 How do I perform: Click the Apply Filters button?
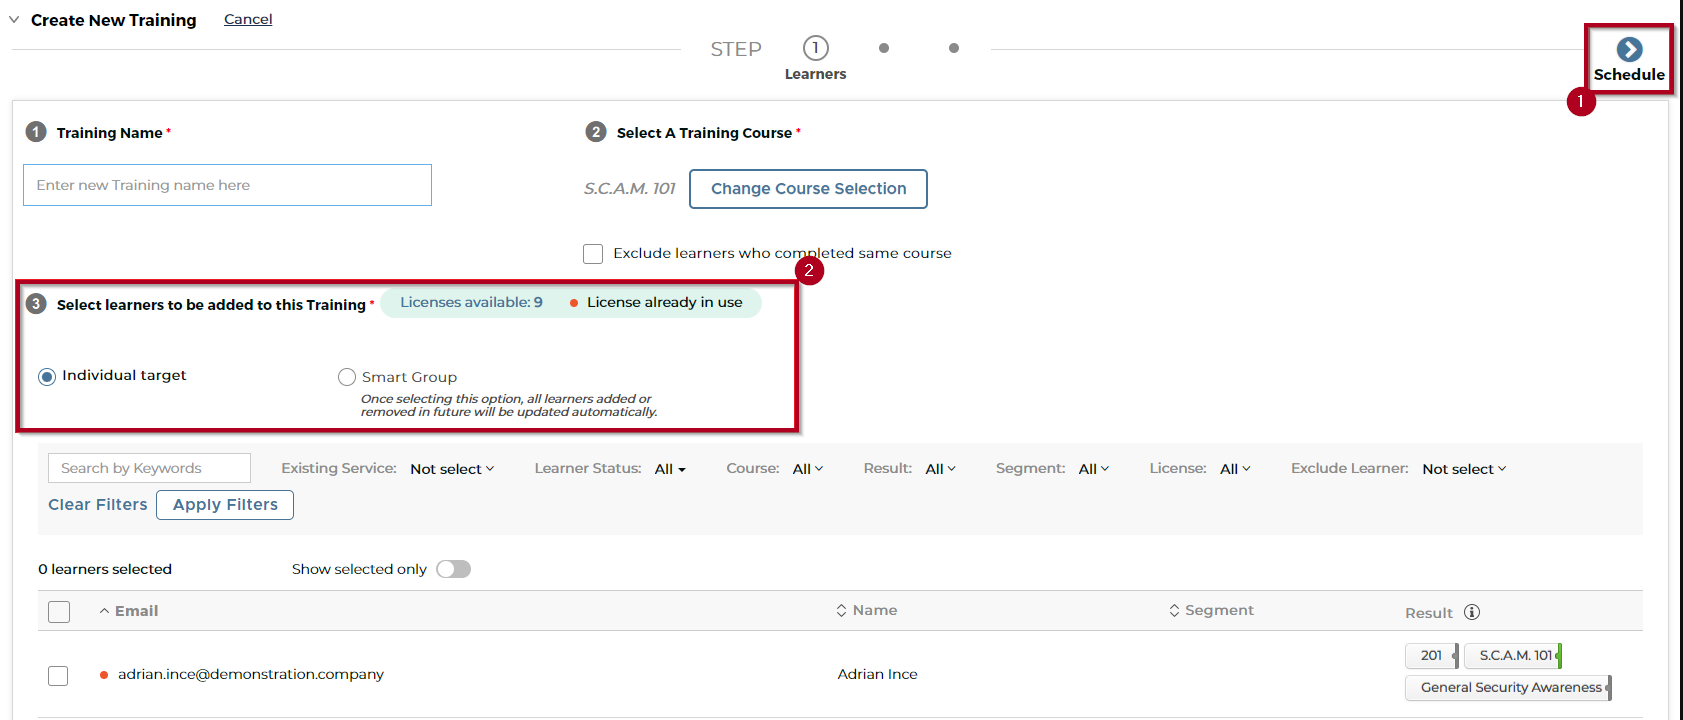[x=225, y=505]
